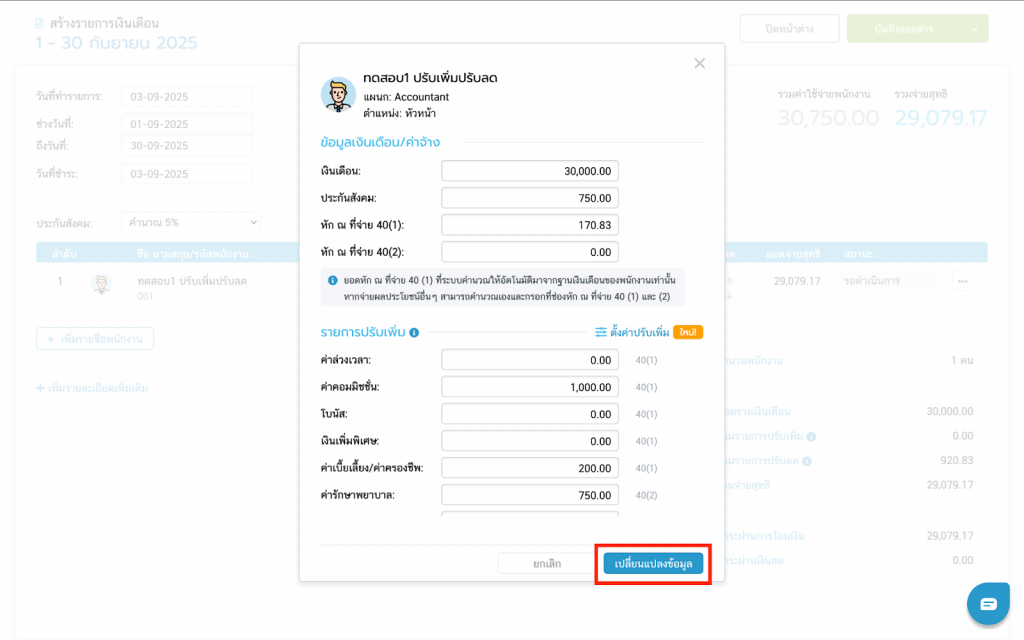Open ตั้งค่าปรับเพิ่ม settings link

coord(633,332)
